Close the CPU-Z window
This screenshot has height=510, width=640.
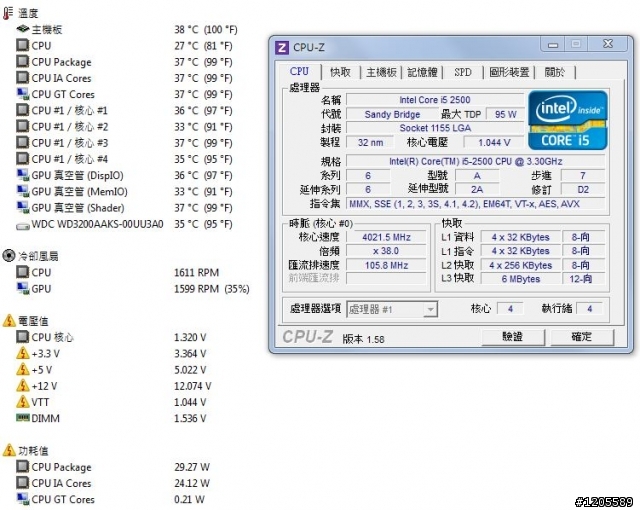(608, 44)
